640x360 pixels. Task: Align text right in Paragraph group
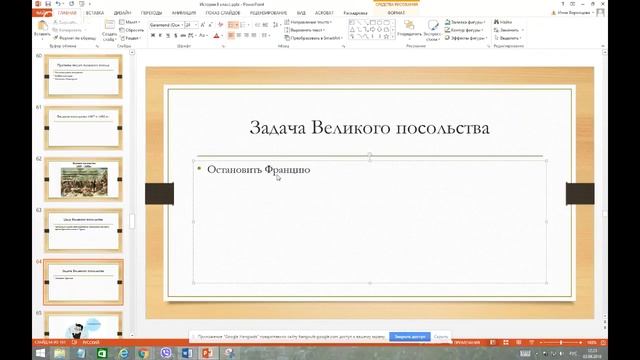[246, 36]
